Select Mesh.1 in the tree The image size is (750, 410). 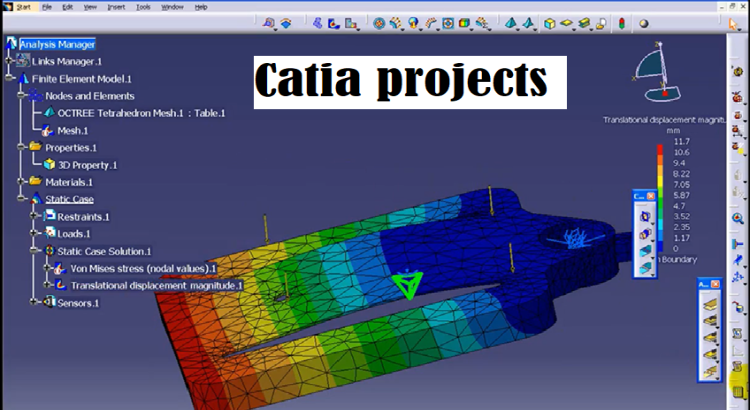[73, 131]
